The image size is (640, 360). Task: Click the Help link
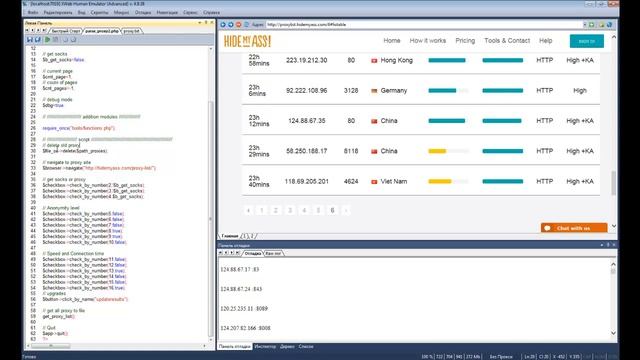(x=546, y=41)
